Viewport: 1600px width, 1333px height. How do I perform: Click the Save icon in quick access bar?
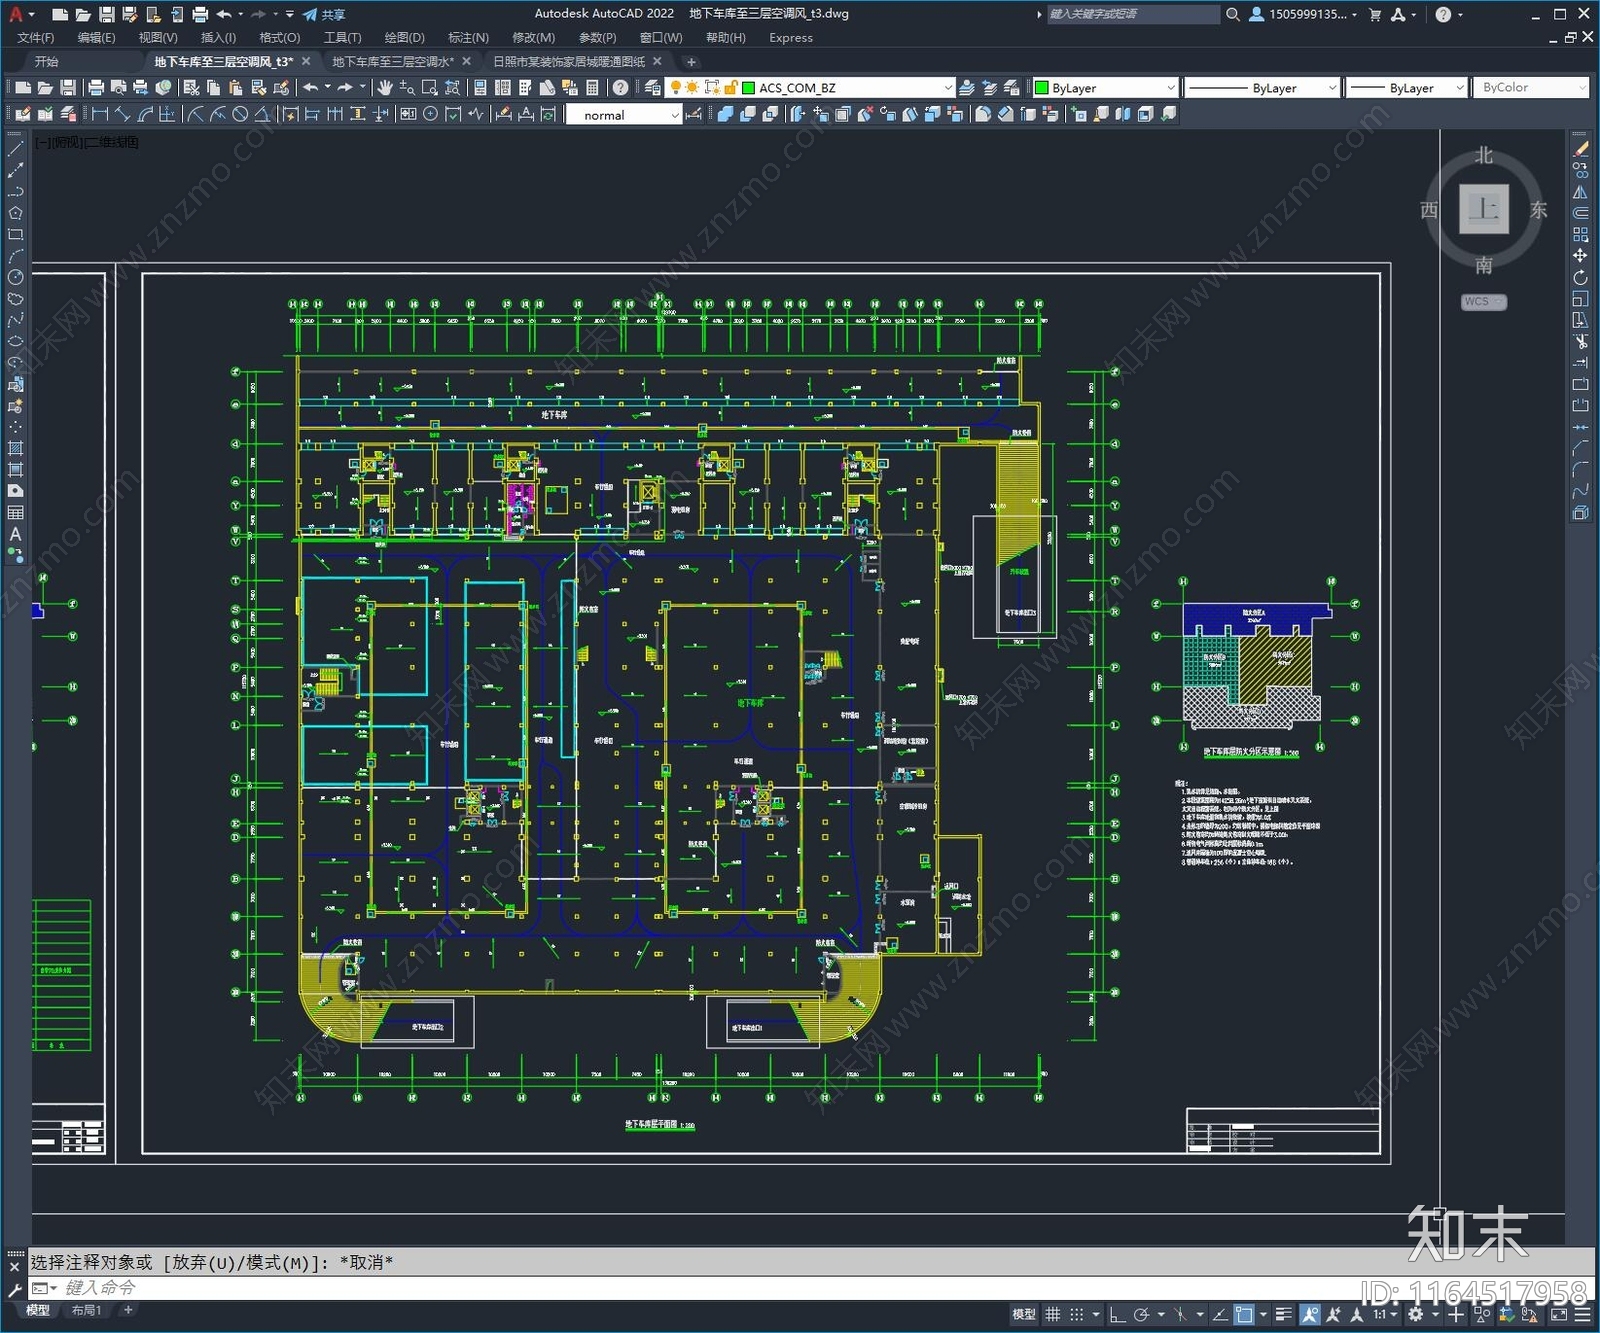pos(106,14)
